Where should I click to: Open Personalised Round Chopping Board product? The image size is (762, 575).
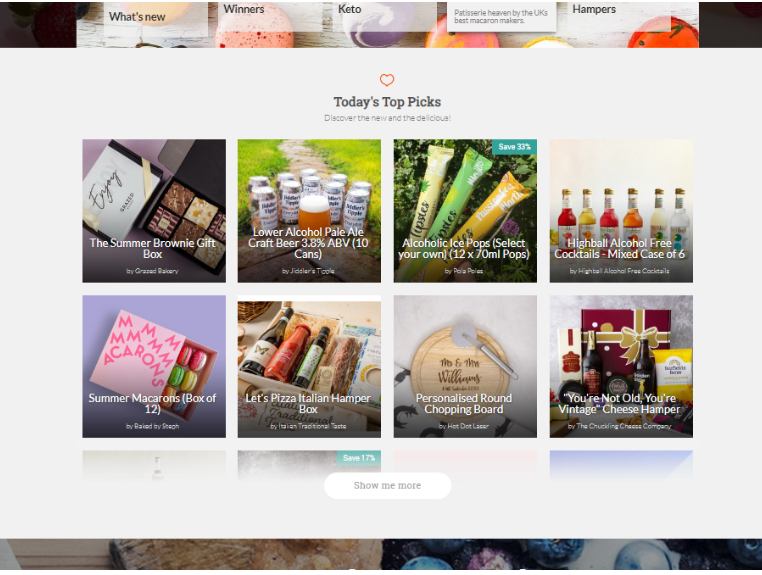click(x=465, y=366)
